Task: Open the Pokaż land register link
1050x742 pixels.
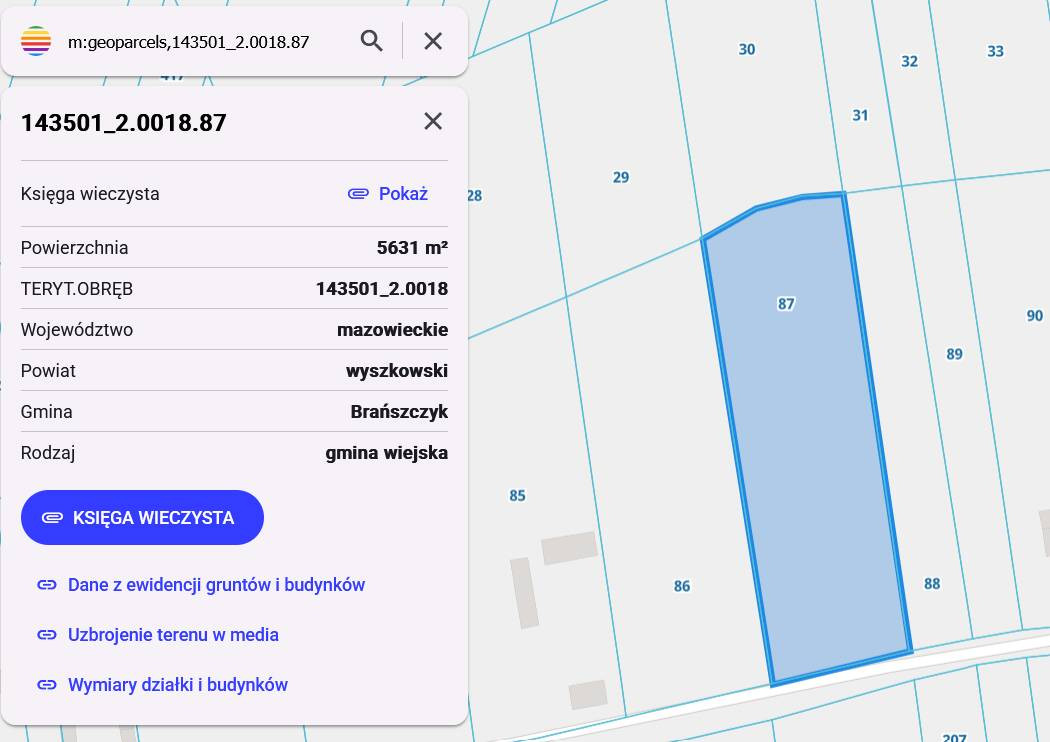Action: (403, 194)
